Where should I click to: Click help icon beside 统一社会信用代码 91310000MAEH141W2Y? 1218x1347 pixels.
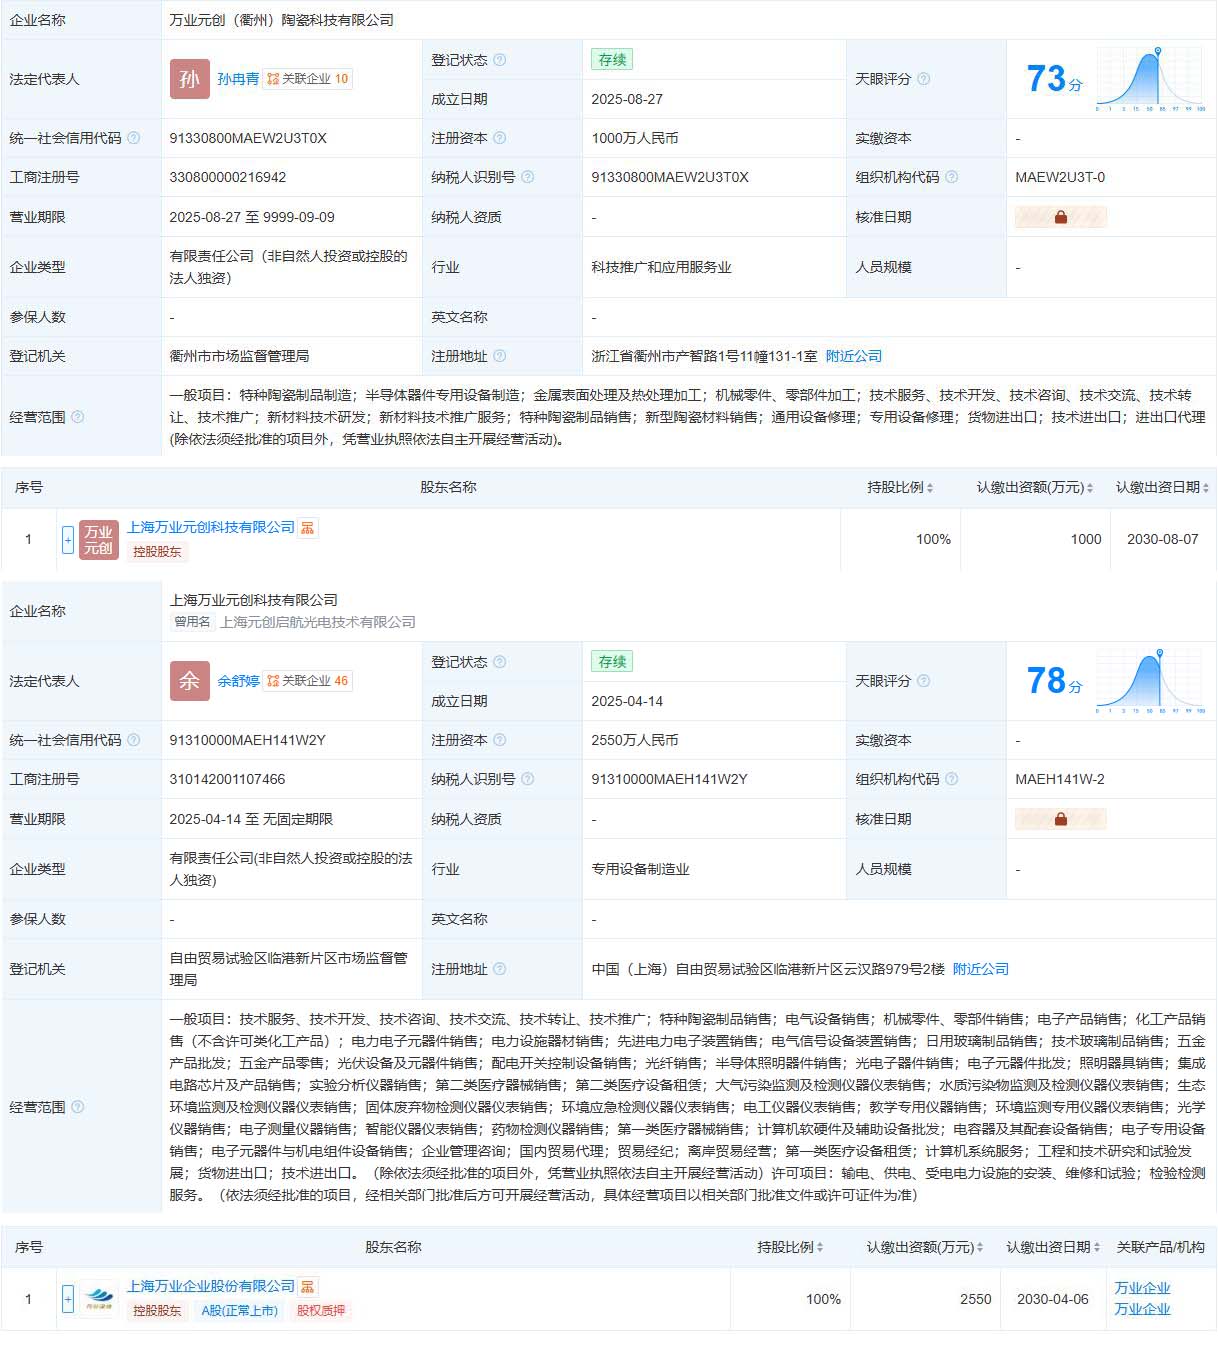[134, 740]
